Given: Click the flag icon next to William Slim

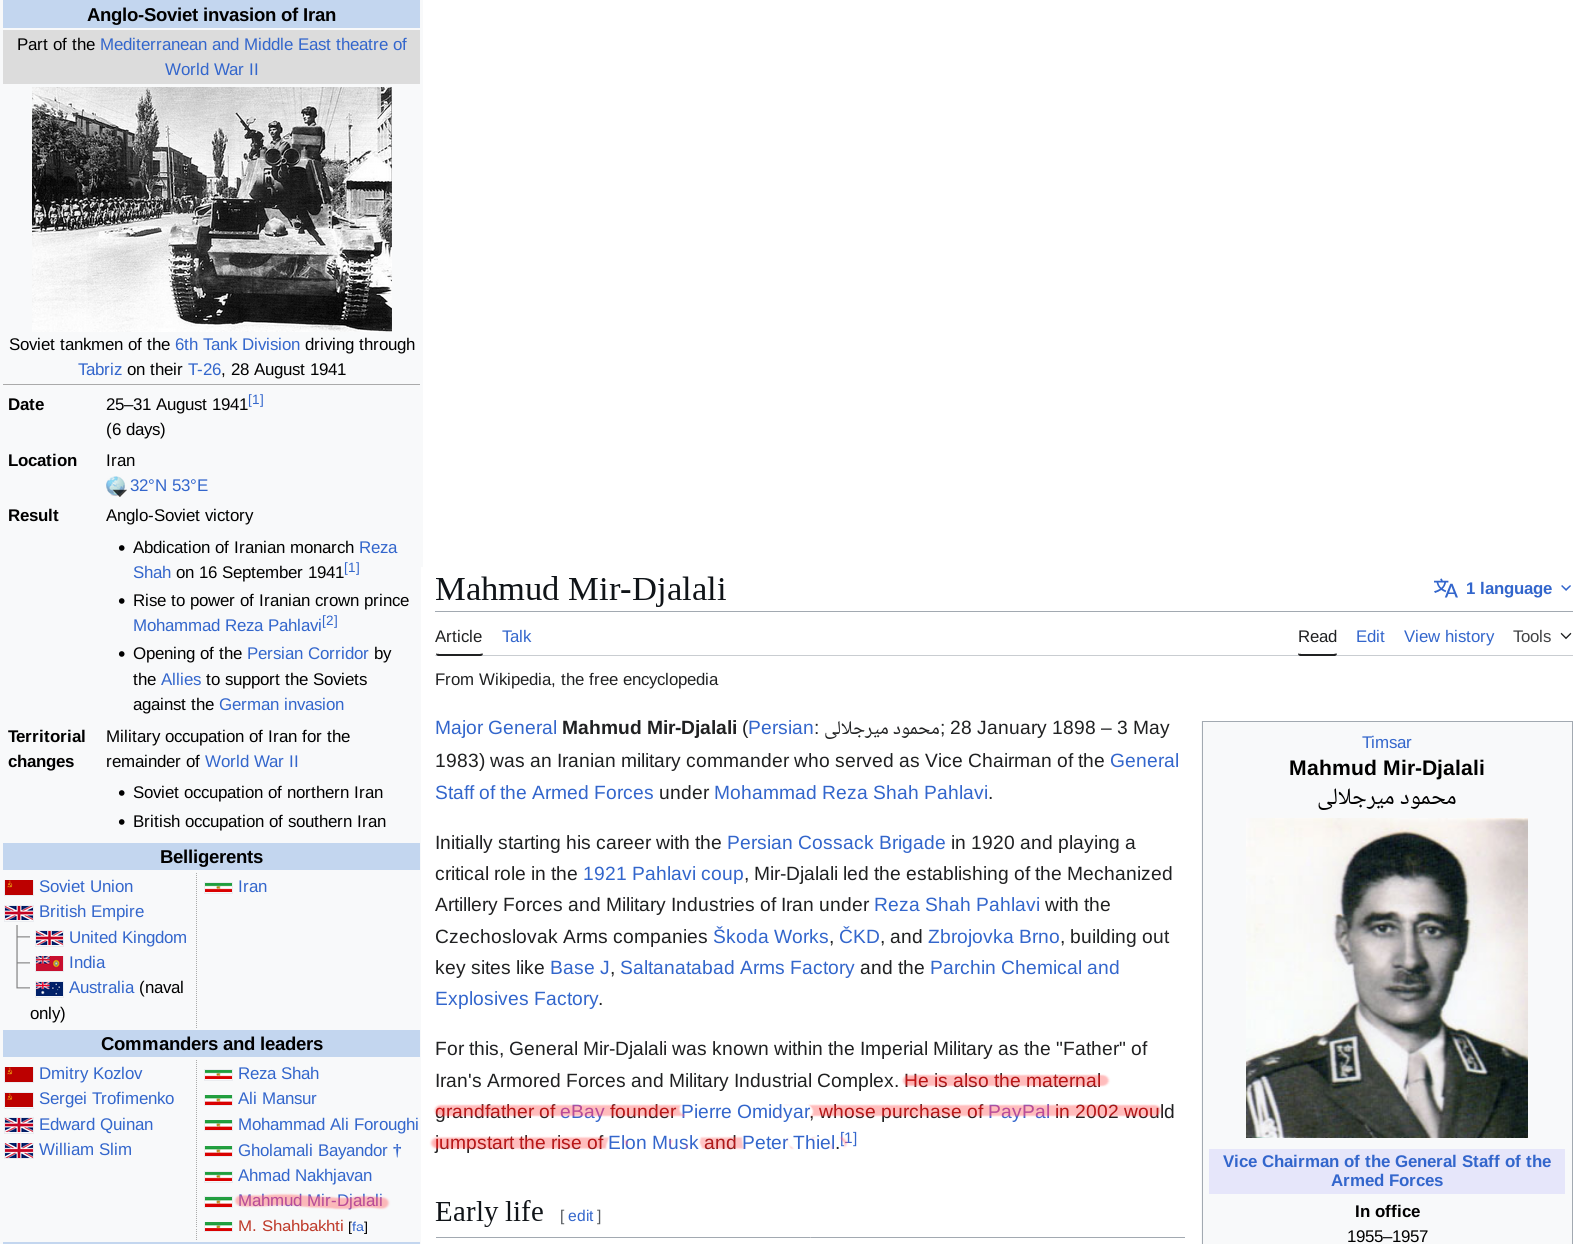Looking at the screenshot, I should pos(19,1150).
